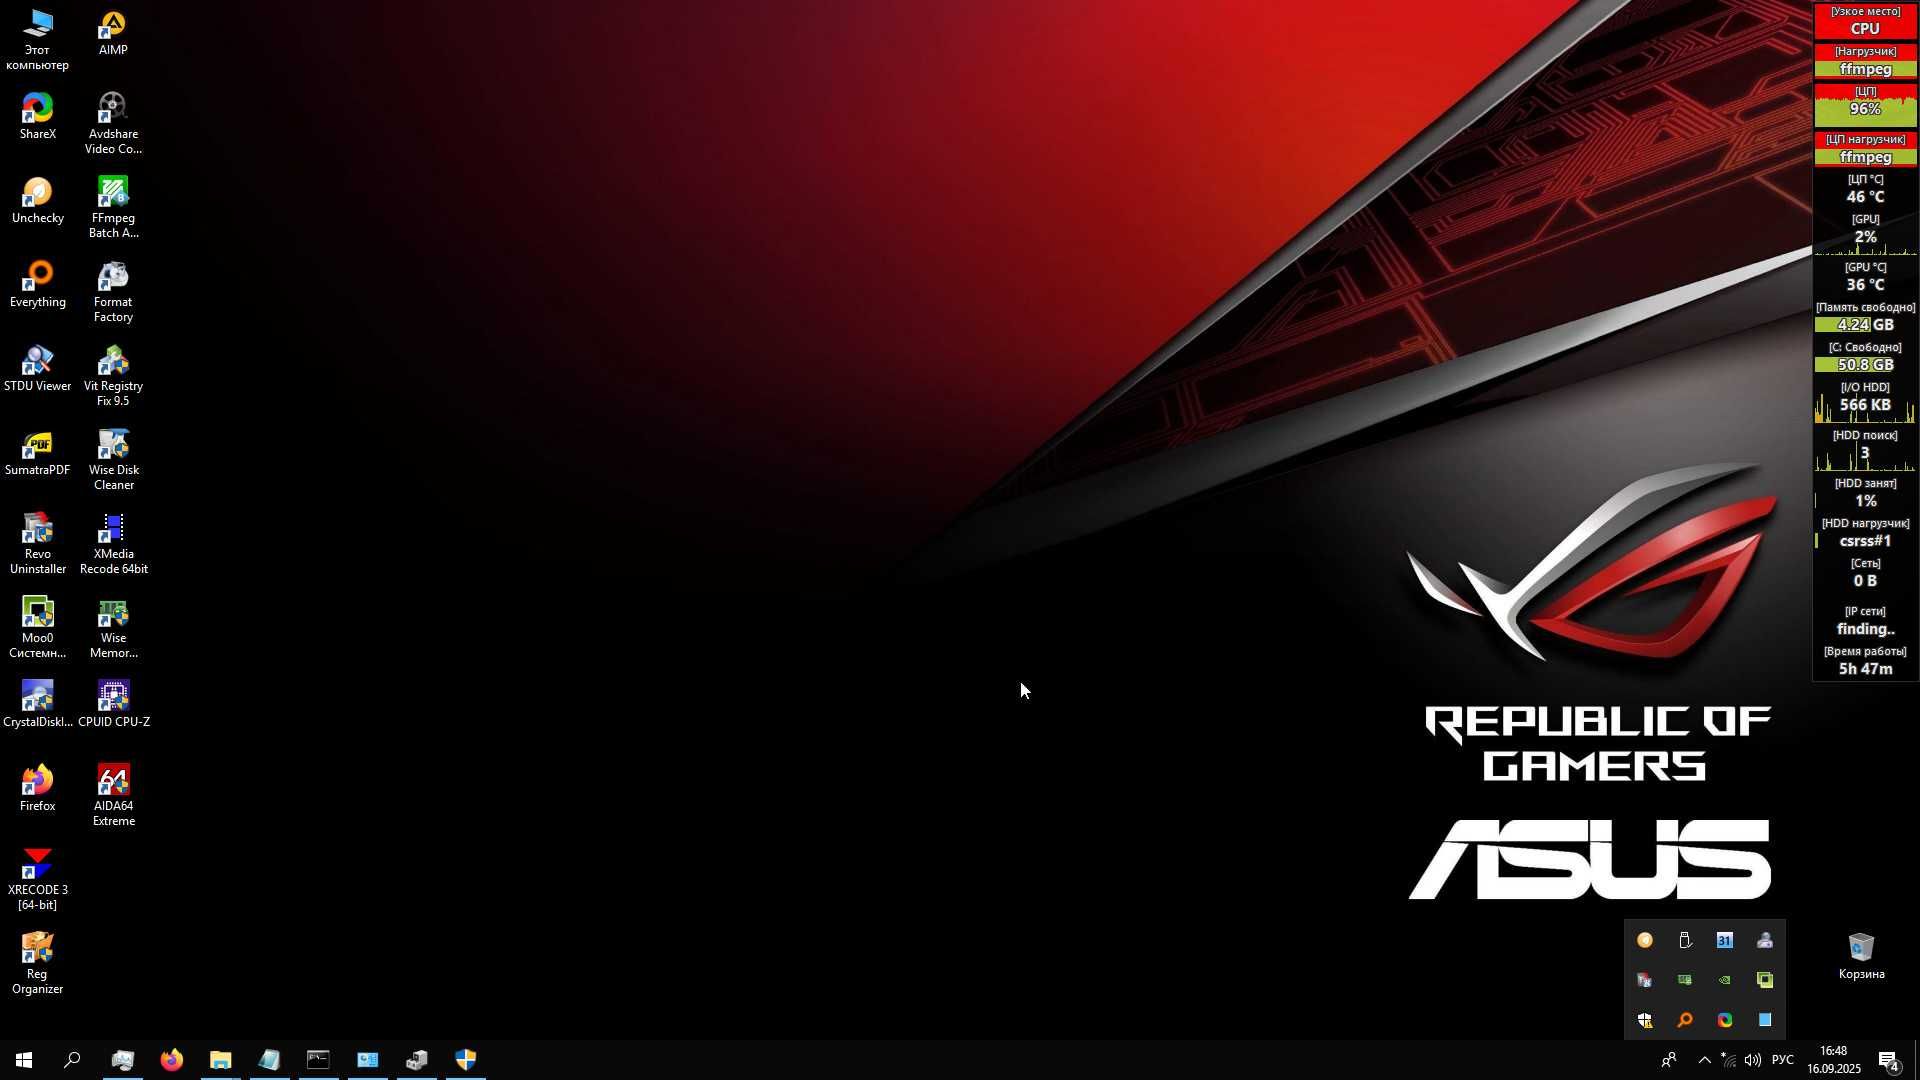Click the '[HDD нагрузчик] csrss#1' entry
The width and height of the screenshot is (1920, 1080).
click(1865, 533)
